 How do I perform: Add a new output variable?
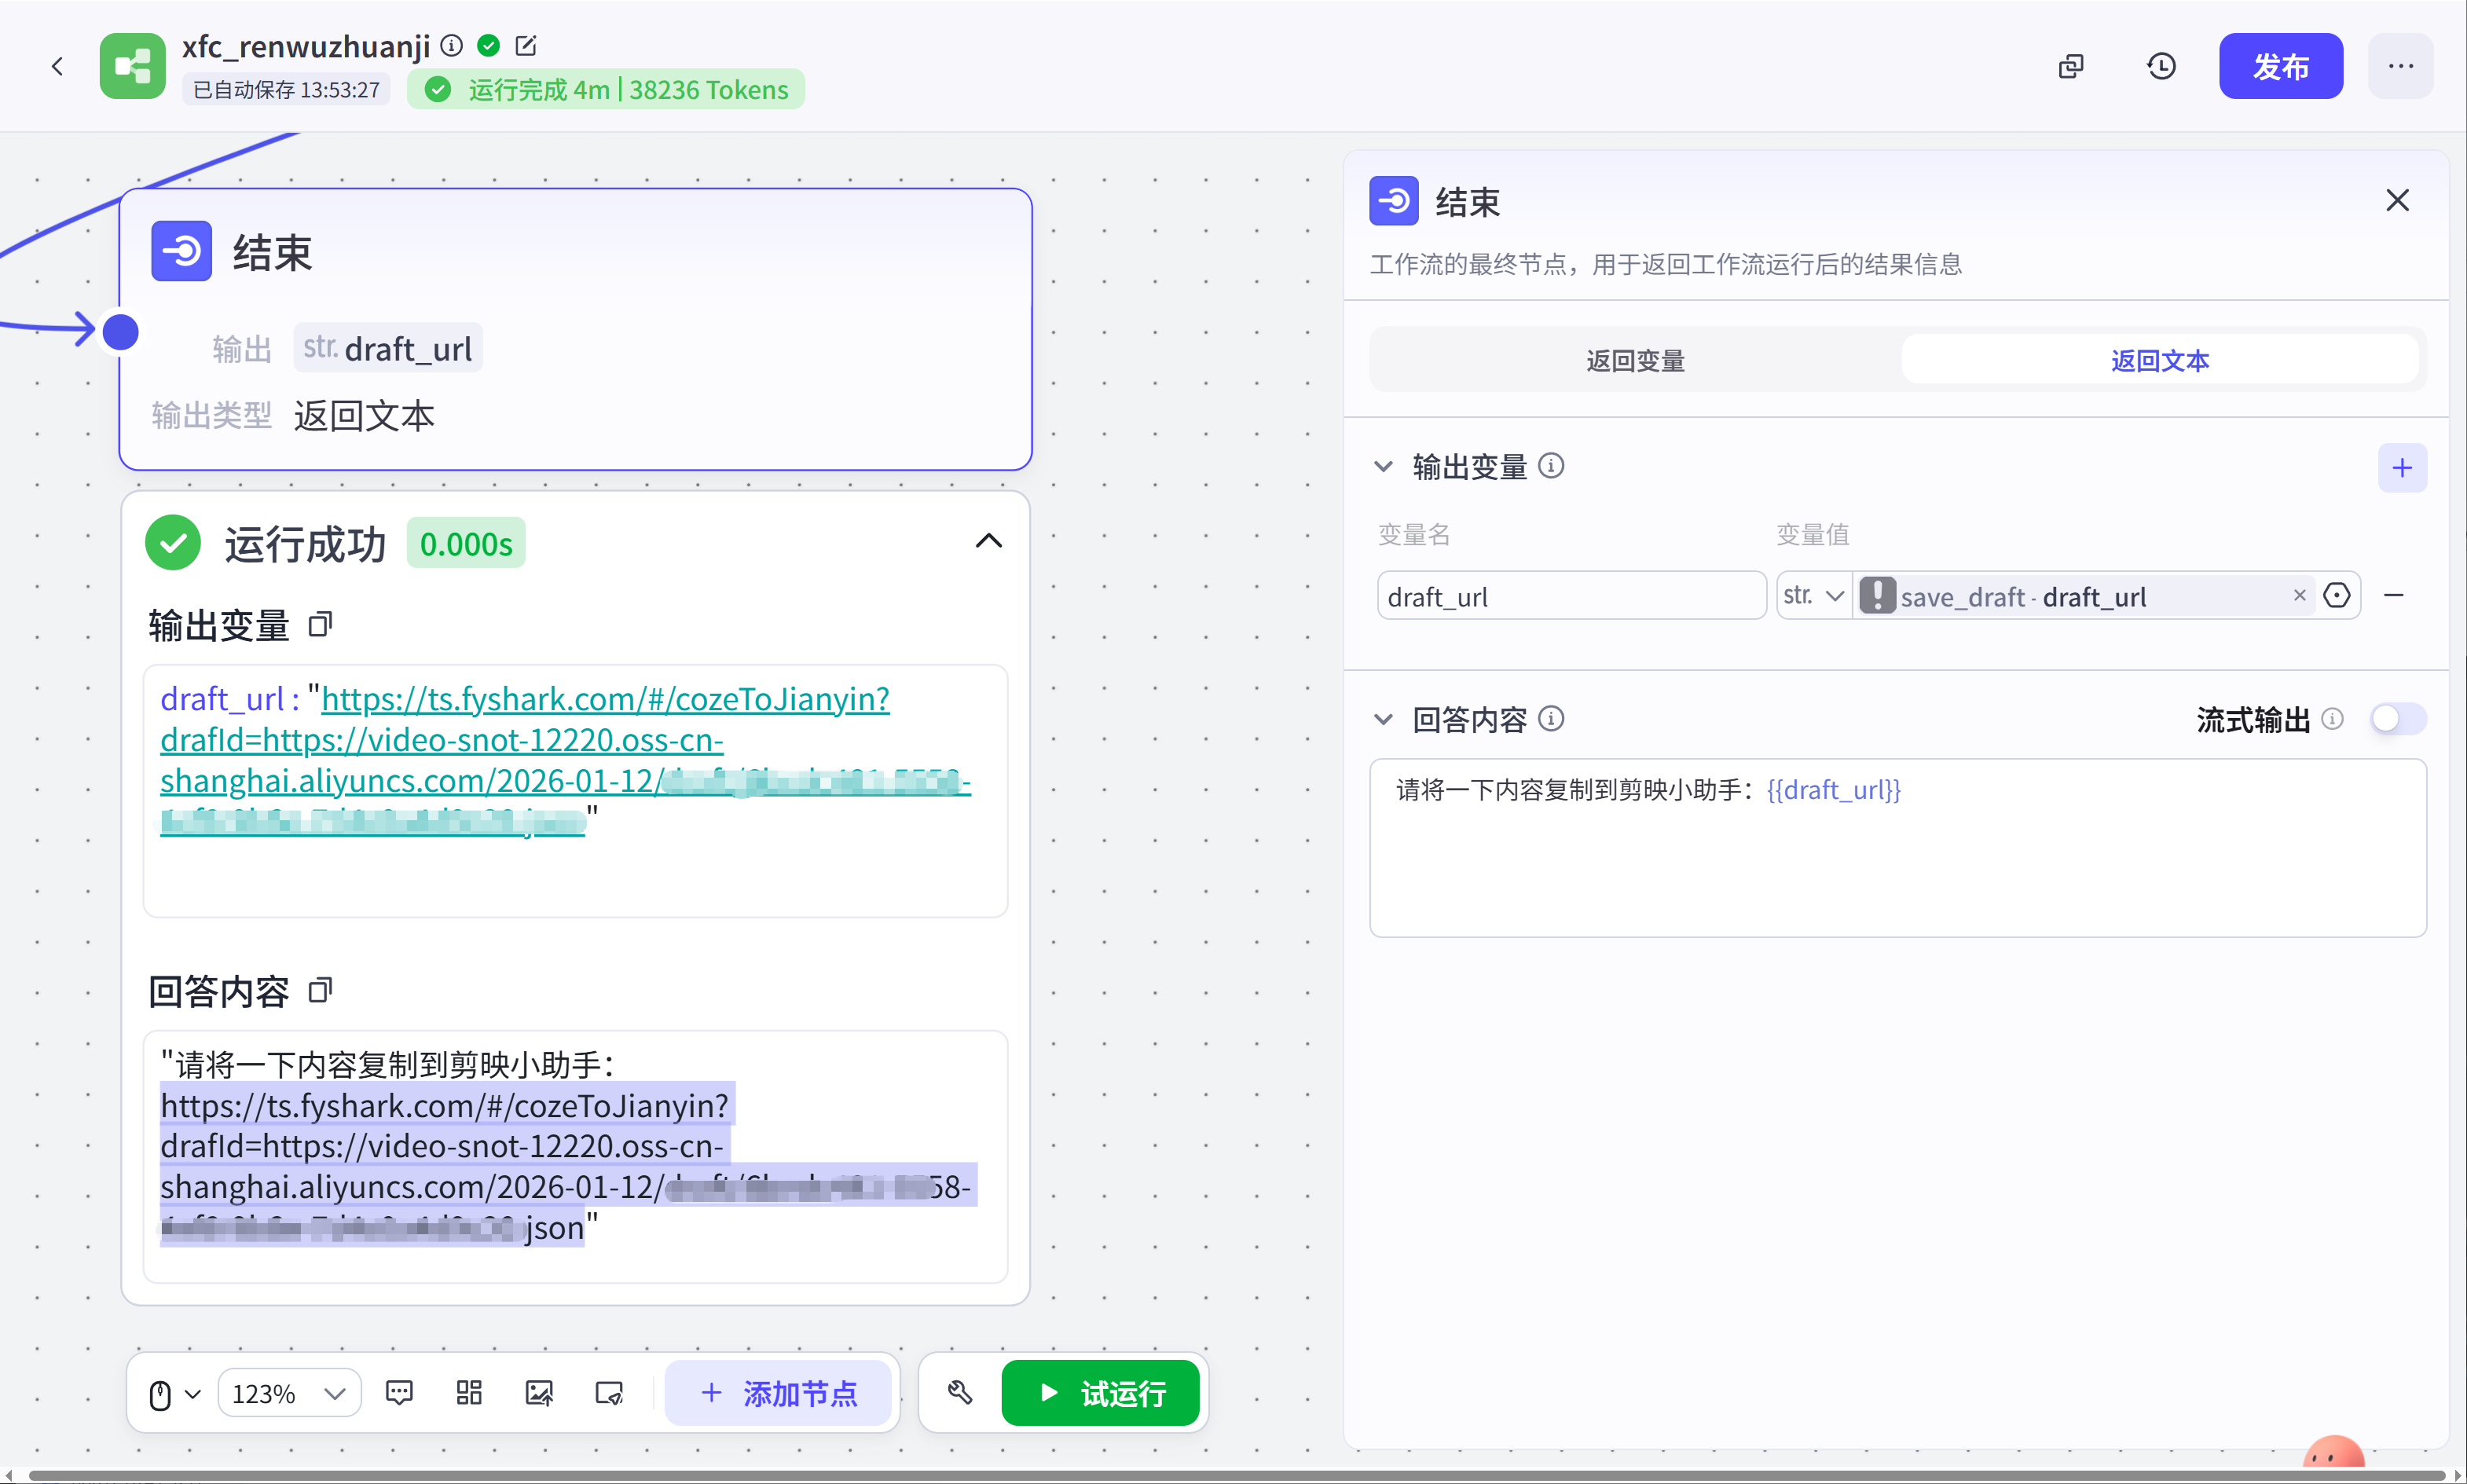coord(2401,467)
